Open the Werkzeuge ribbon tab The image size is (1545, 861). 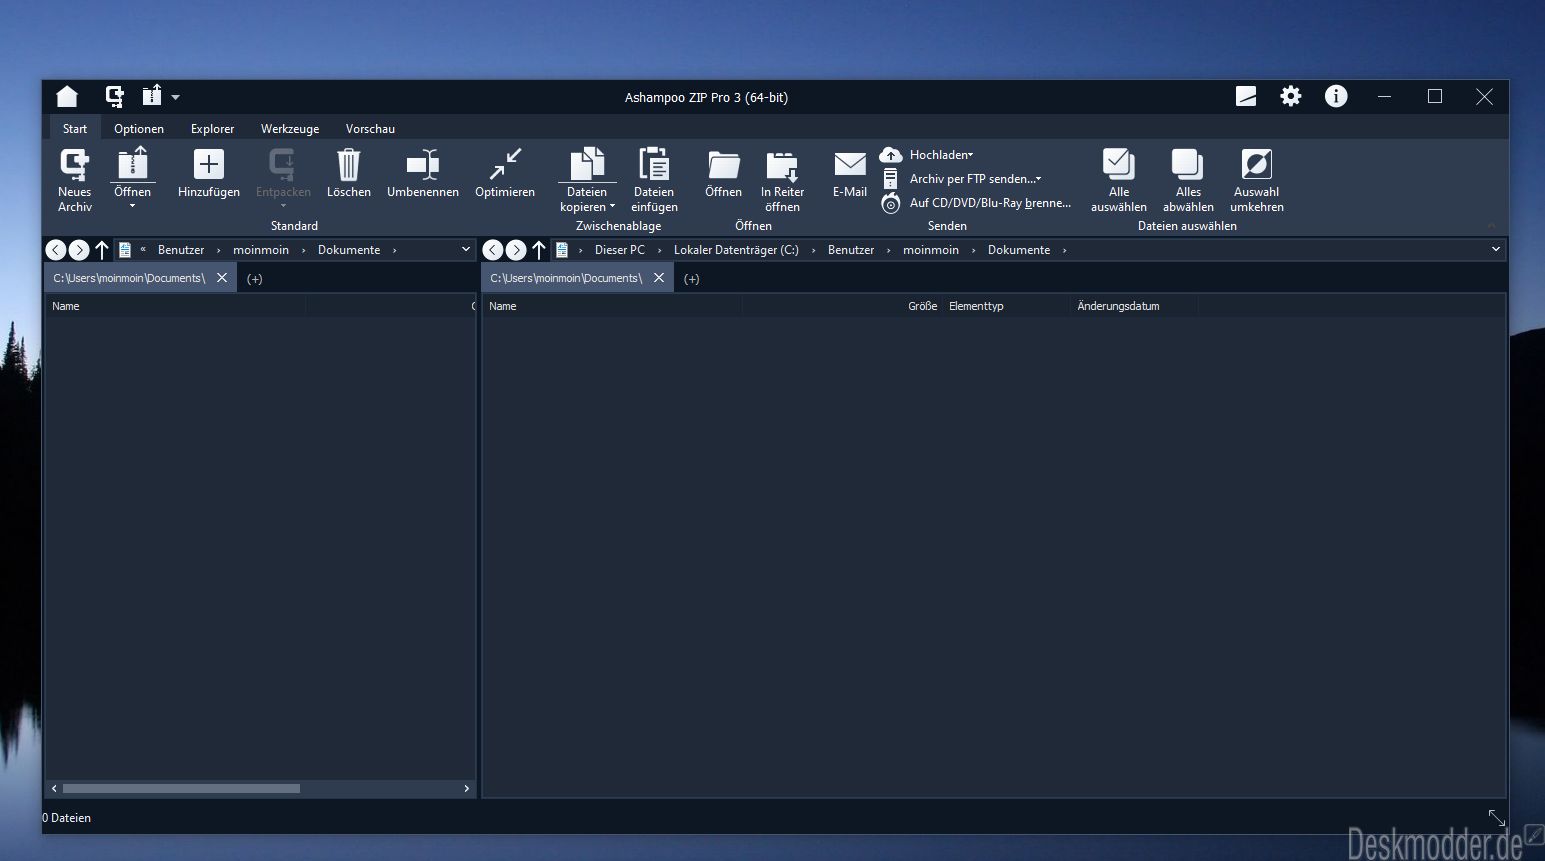coord(290,128)
